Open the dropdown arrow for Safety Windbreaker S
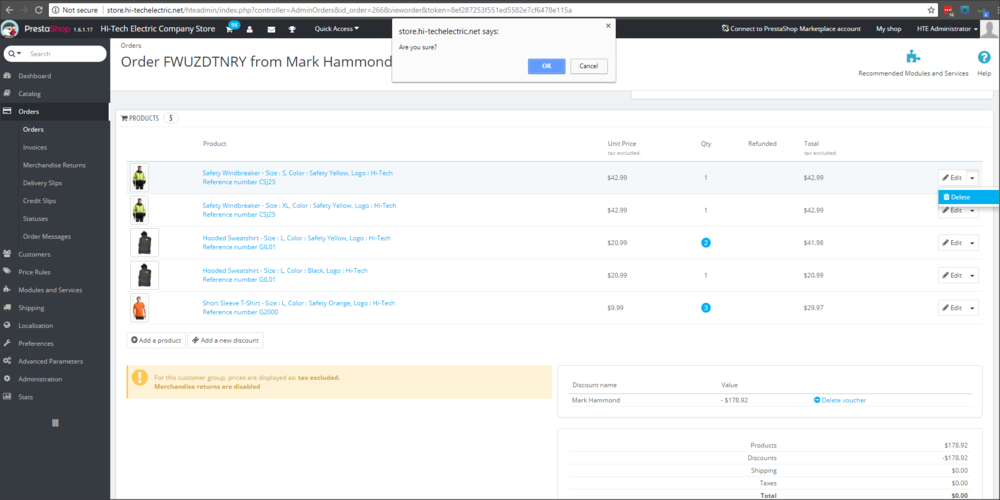The width and height of the screenshot is (1000, 500). [x=973, y=178]
